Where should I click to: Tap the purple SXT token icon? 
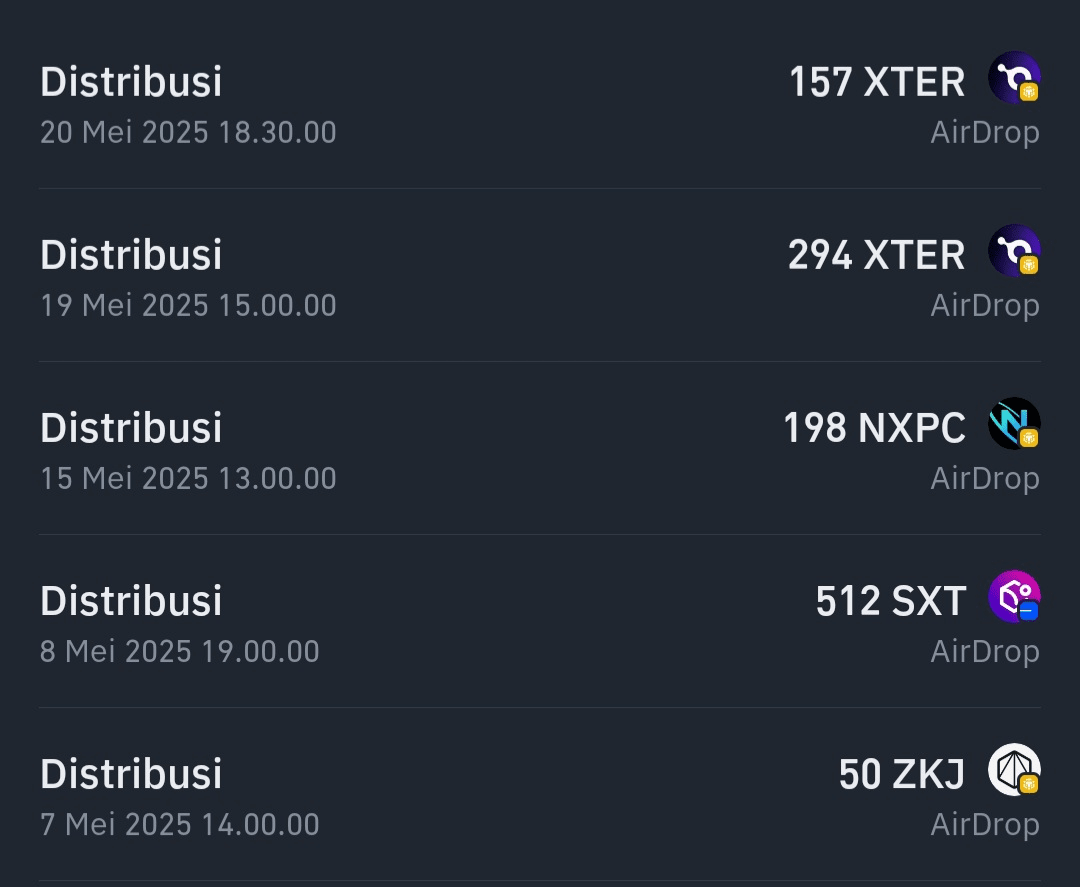click(1014, 596)
